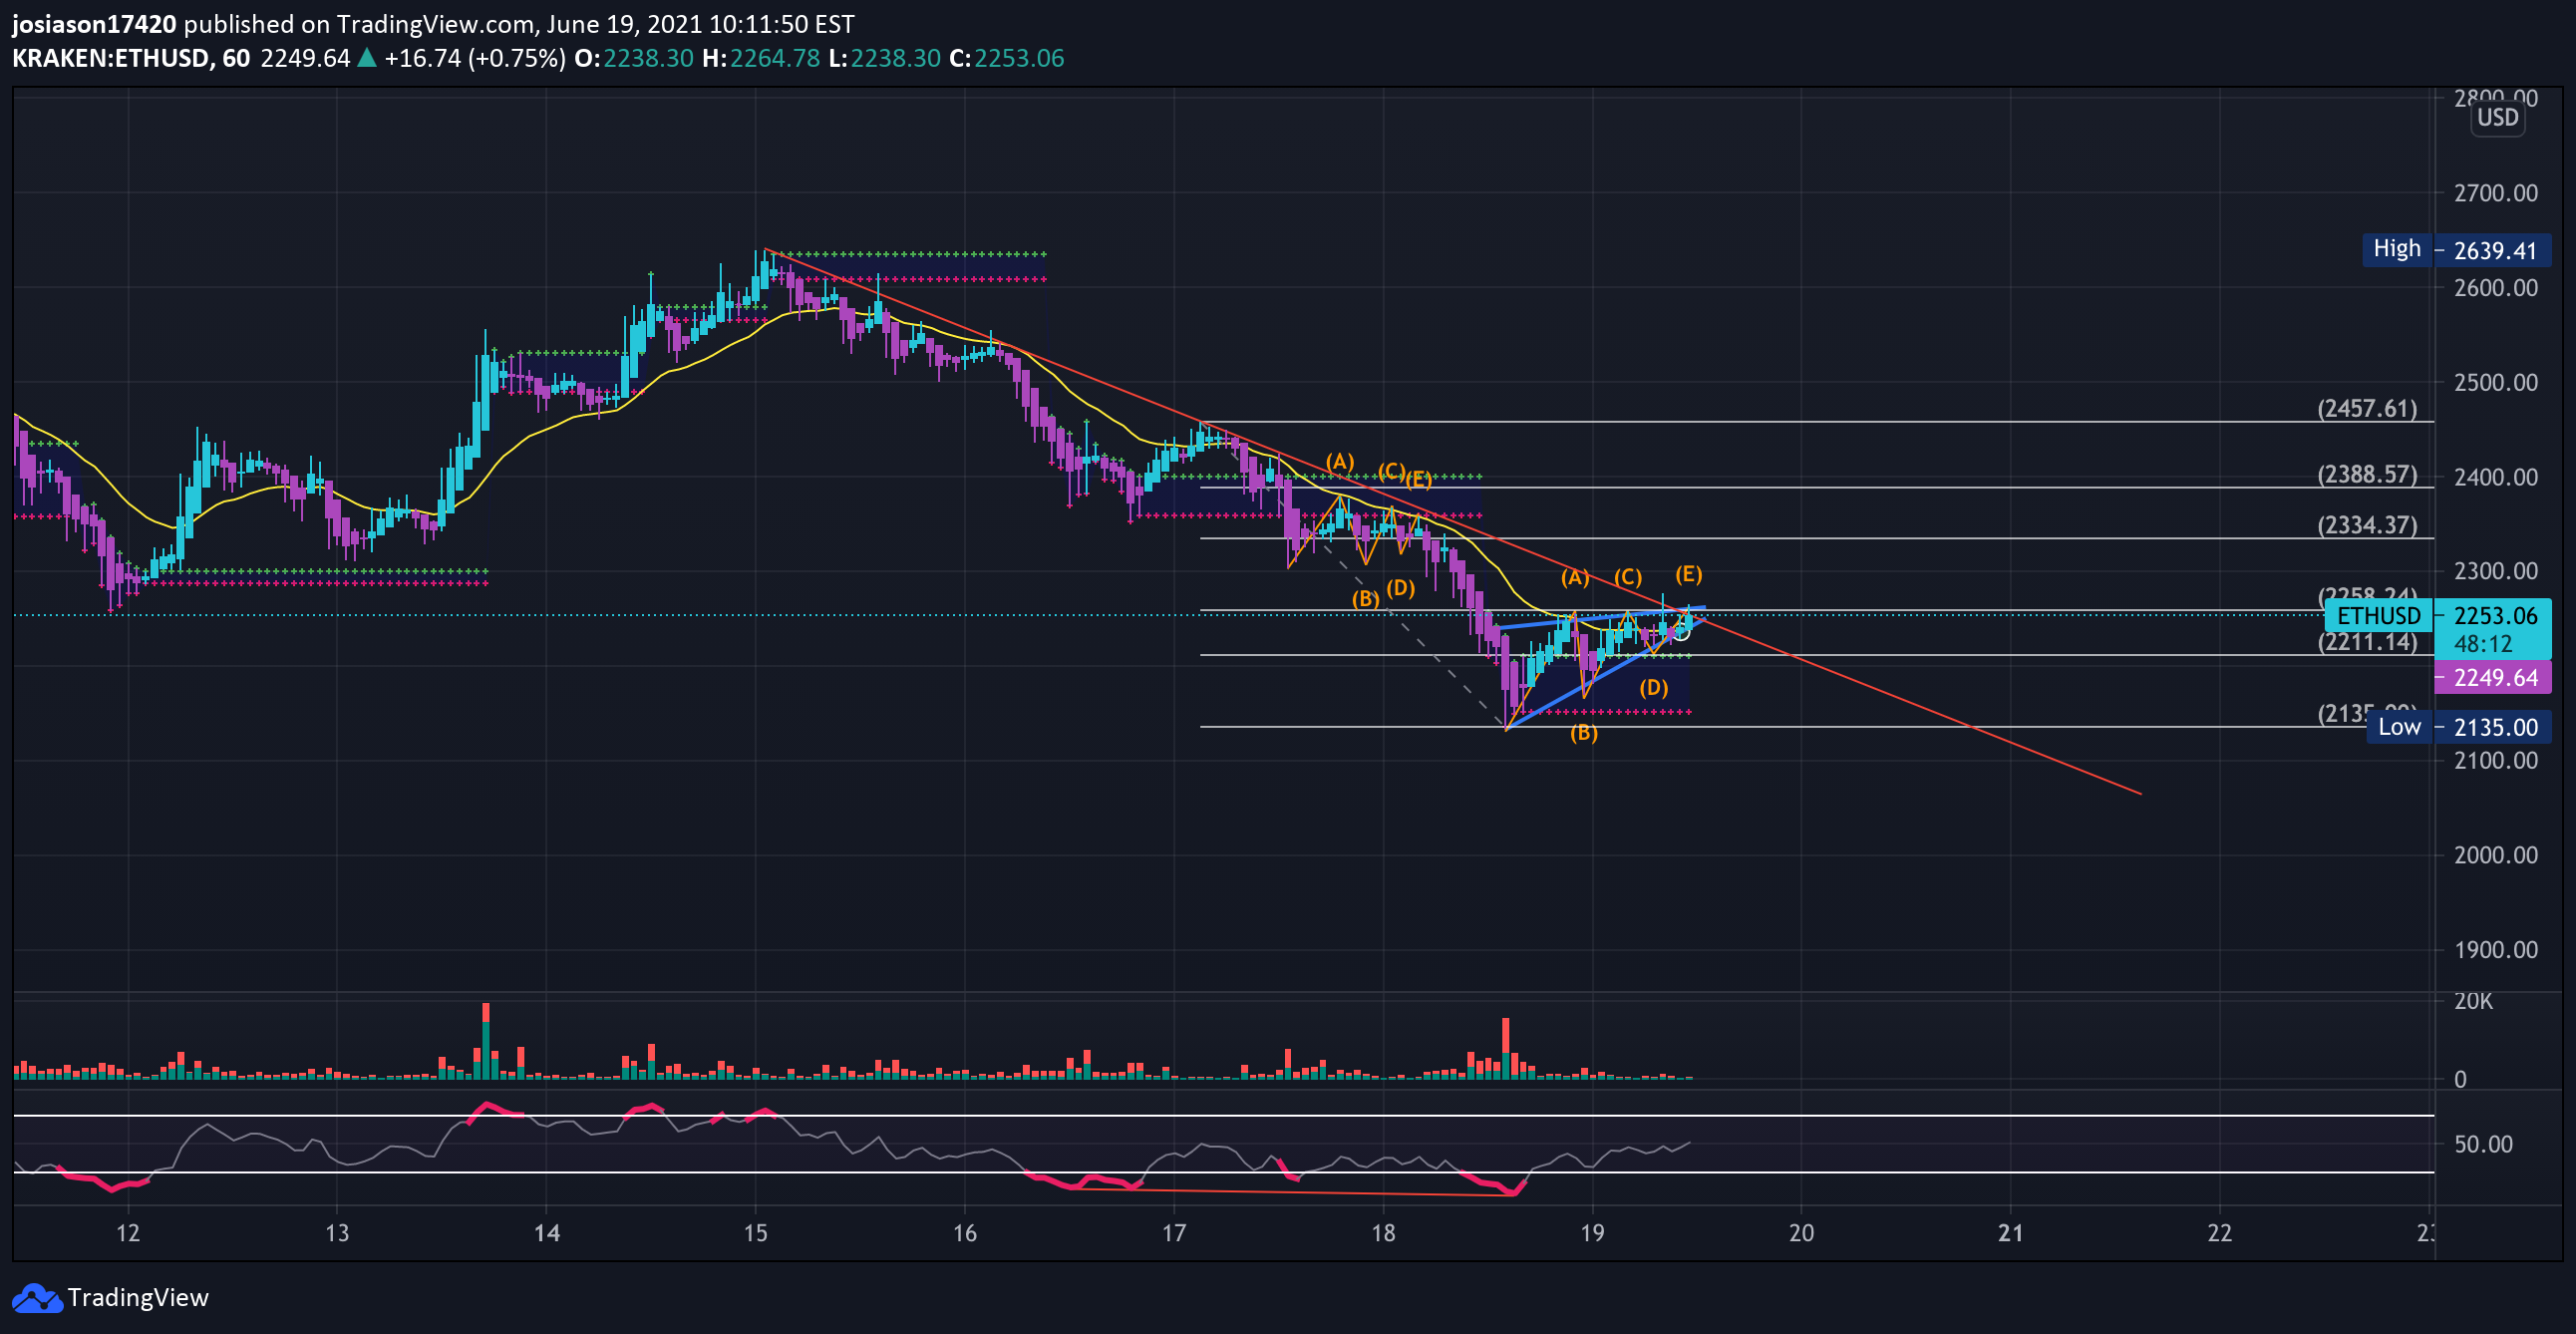
Task: Click the tallest volume bar on day 13
Action: click(x=486, y=1041)
